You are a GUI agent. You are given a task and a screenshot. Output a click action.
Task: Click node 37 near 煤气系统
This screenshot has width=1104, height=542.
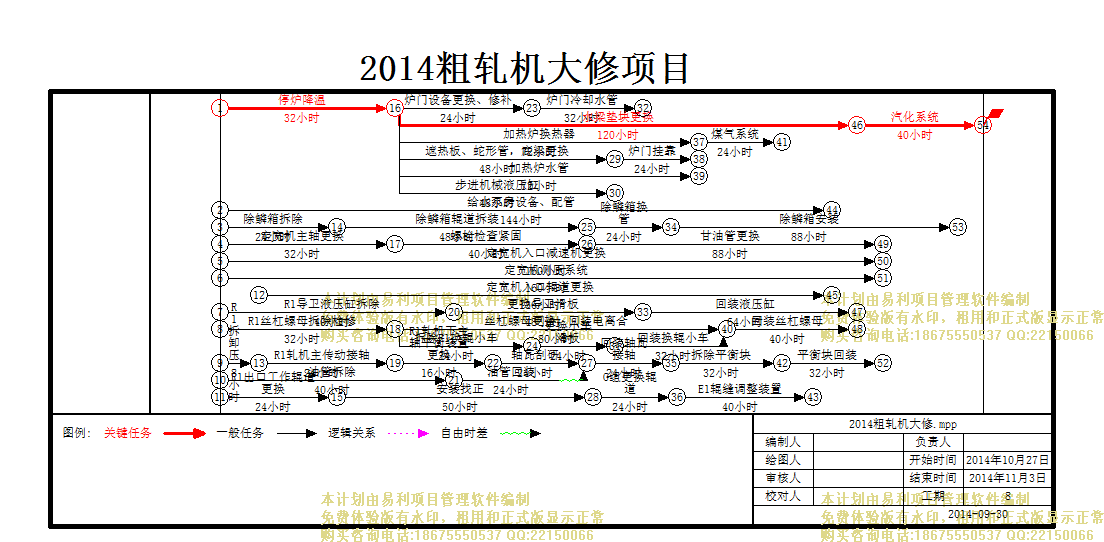pos(698,142)
